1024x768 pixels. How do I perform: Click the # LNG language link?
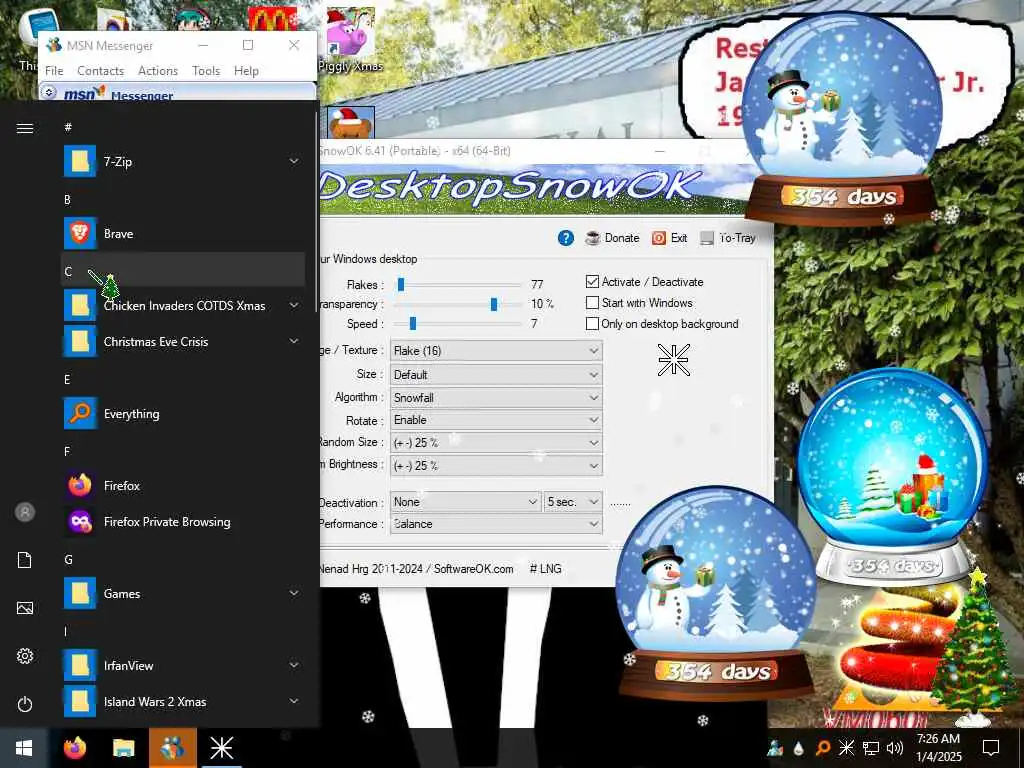tap(545, 569)
